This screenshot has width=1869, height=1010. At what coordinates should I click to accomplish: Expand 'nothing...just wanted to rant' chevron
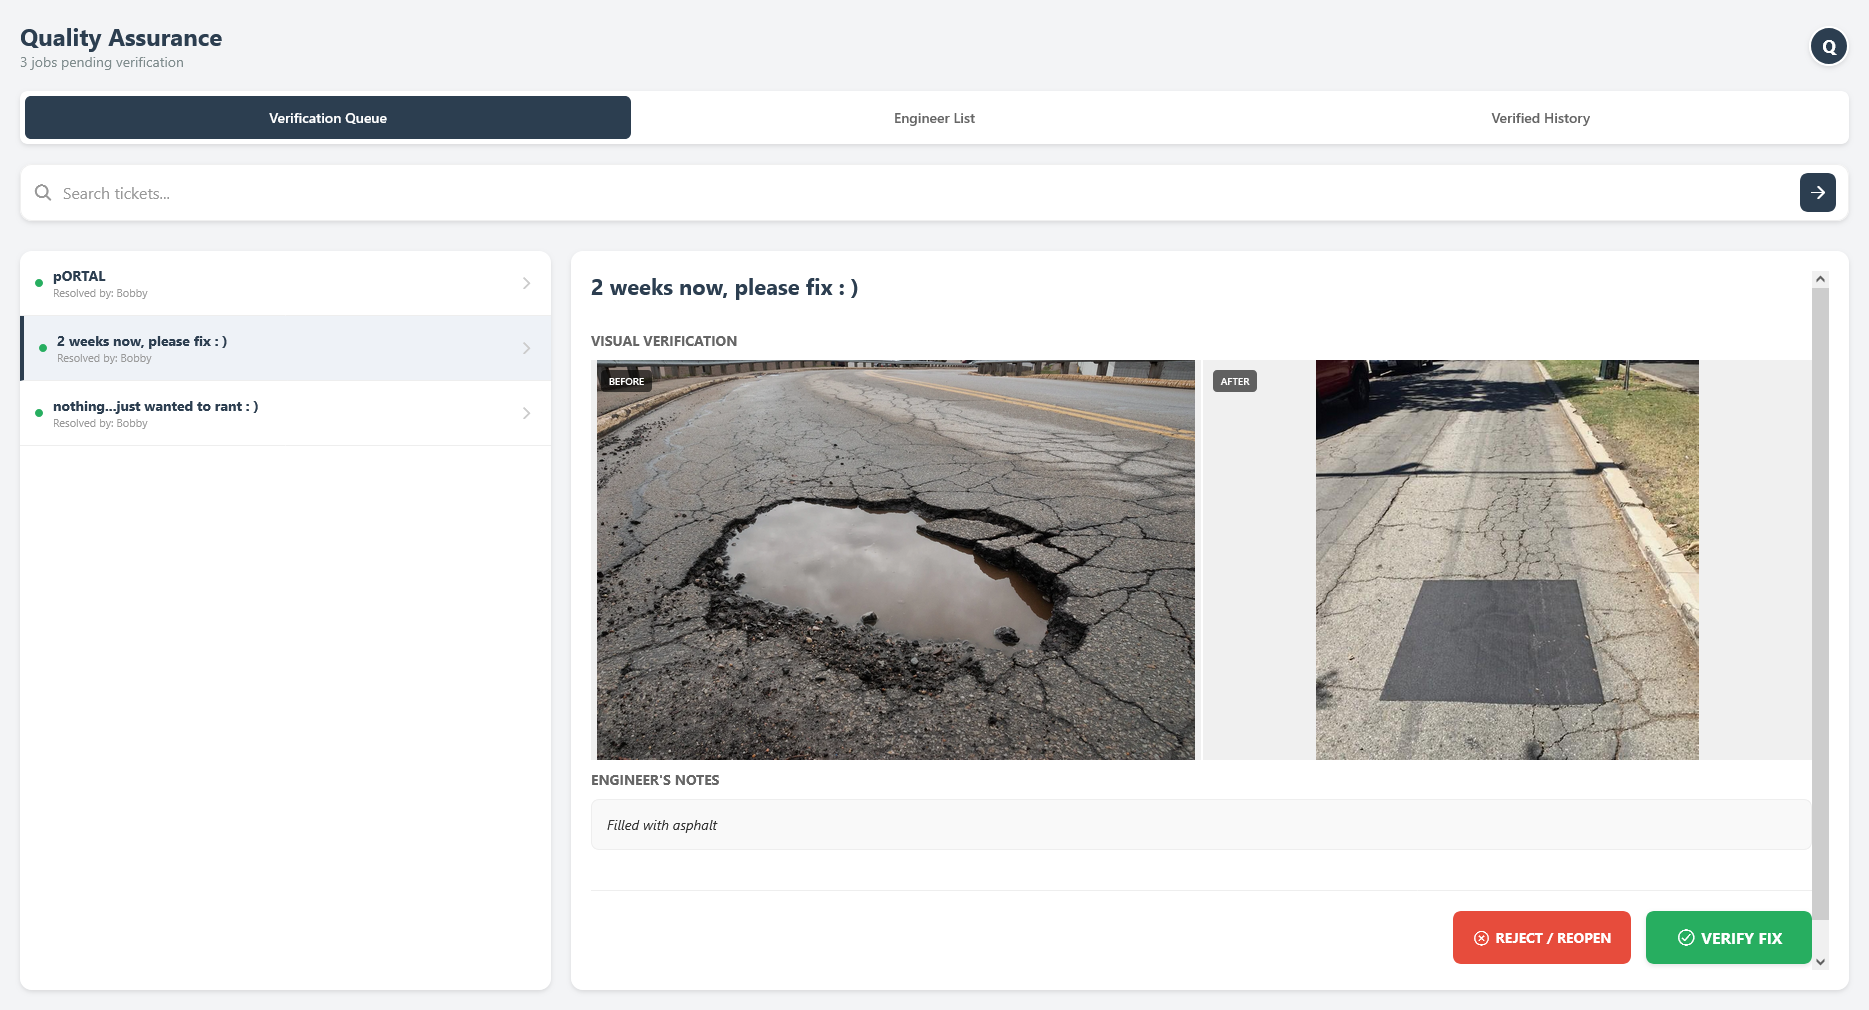click(x=526, y=413)
